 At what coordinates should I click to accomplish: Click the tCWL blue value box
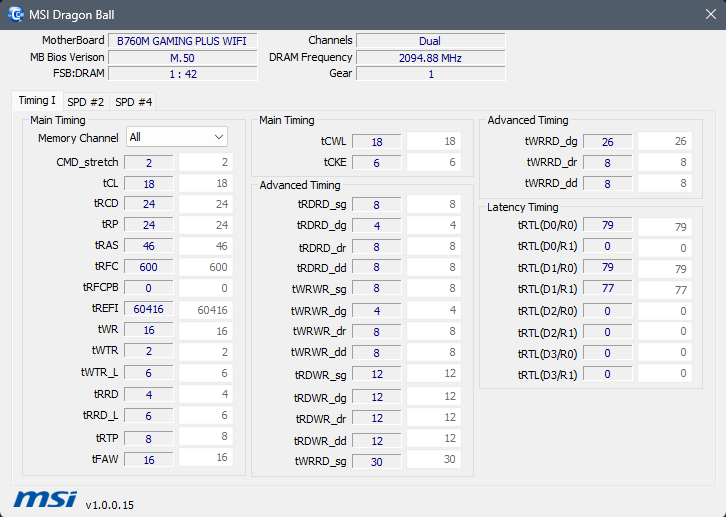(377, 142)
